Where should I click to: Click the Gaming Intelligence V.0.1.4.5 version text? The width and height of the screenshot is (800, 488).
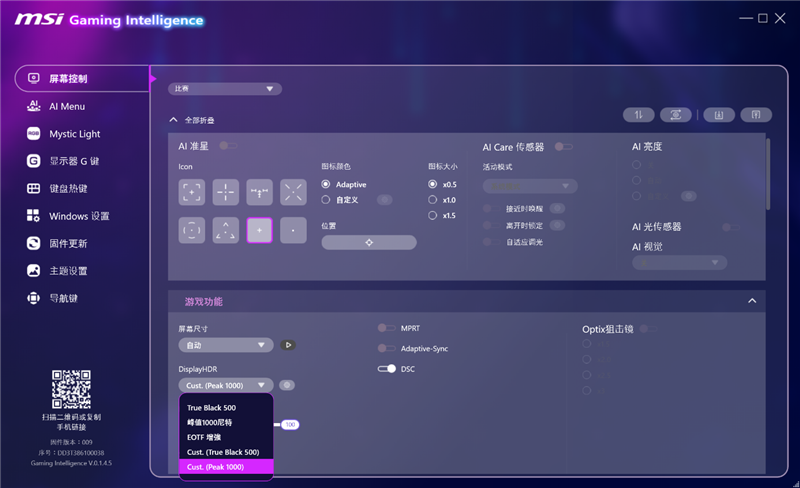(x=71, y=463)
